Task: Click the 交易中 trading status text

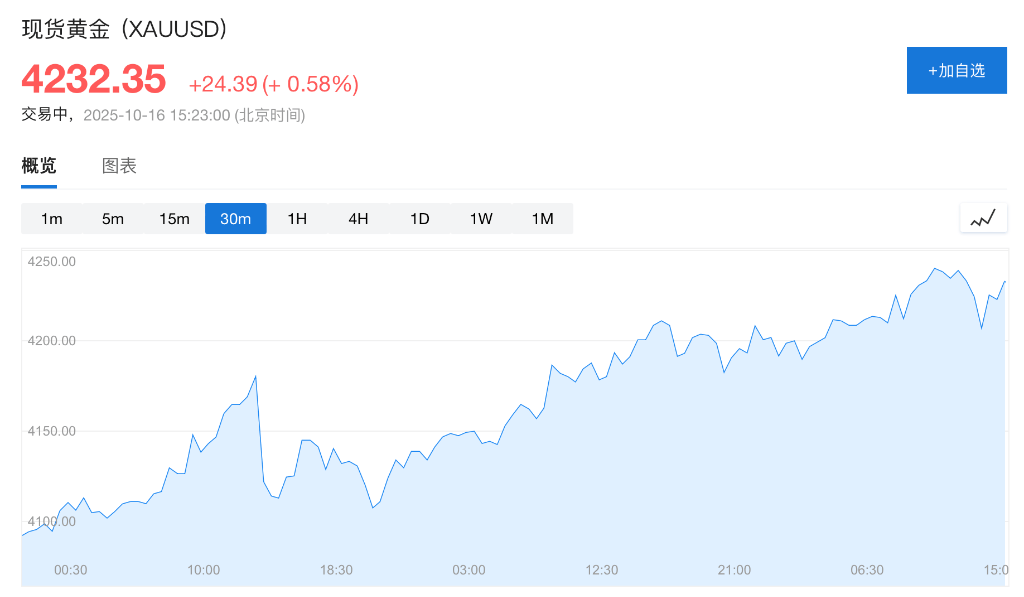Action: point(43,115)
